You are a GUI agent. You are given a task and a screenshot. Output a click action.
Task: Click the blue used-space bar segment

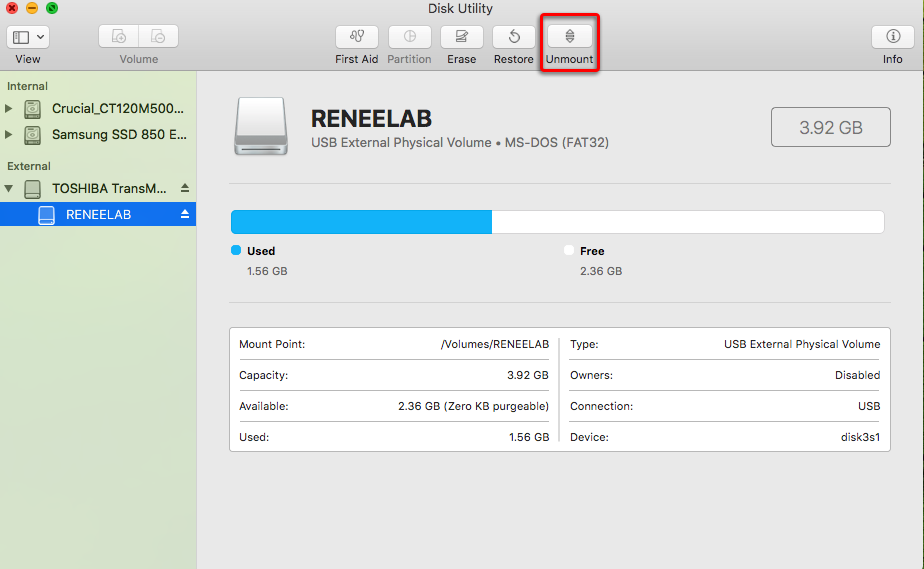point(361,222)
